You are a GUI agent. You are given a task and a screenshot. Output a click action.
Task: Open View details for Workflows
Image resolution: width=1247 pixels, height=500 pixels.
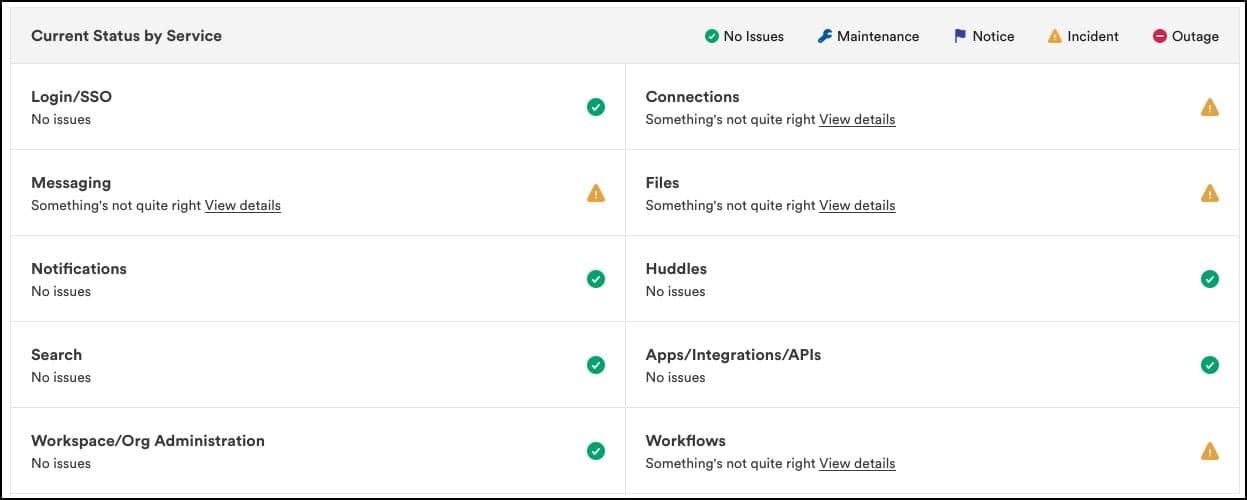click(x=857, y=463)
